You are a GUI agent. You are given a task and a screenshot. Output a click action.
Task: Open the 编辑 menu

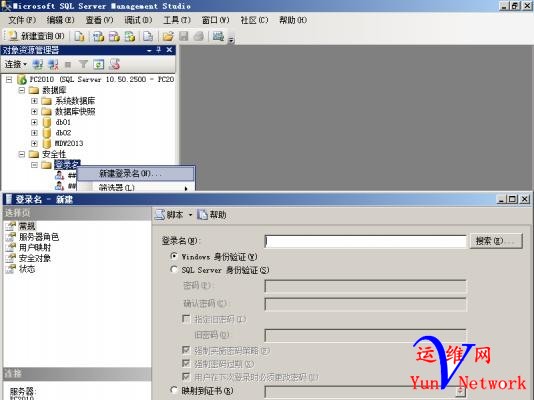[60, 20]
